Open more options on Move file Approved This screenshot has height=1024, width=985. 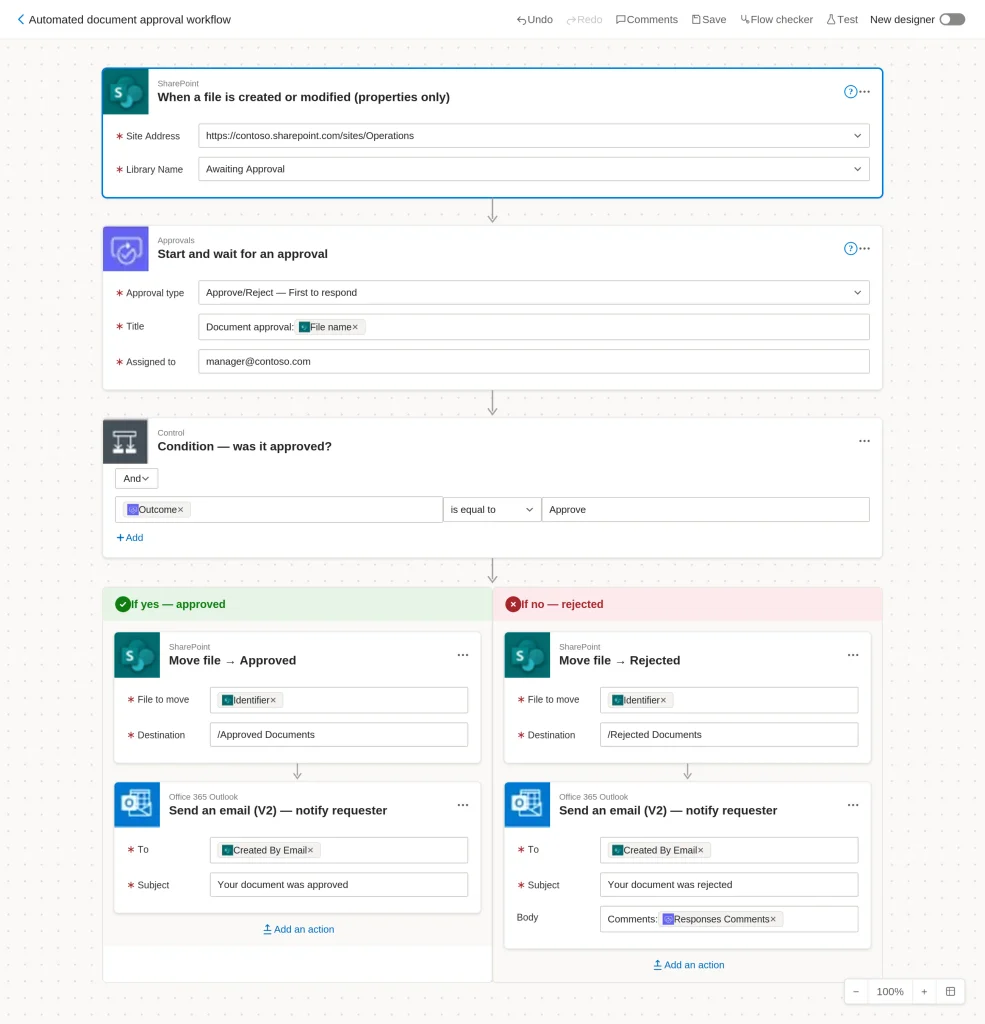click(462, 655)
